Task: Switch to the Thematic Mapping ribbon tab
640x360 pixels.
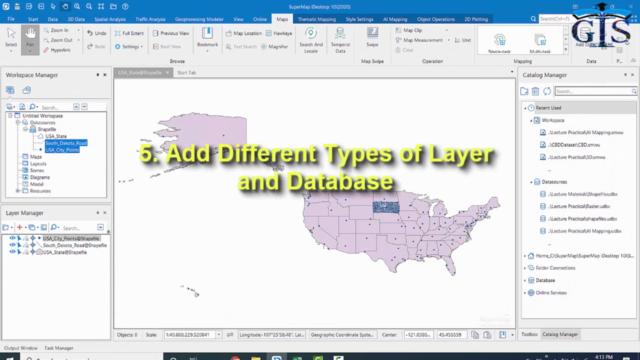Action: tap(317, 19)
